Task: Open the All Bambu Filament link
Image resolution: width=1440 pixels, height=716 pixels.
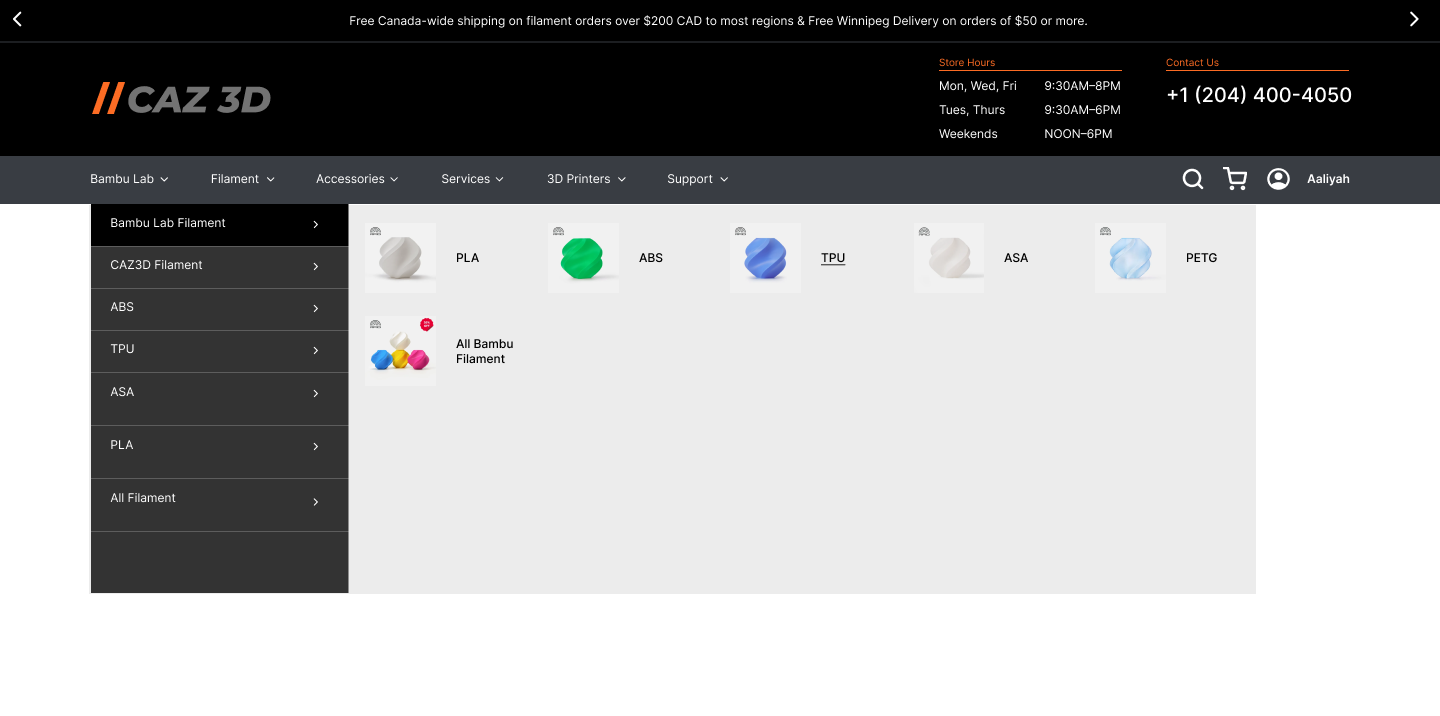Action: (484, 351)
